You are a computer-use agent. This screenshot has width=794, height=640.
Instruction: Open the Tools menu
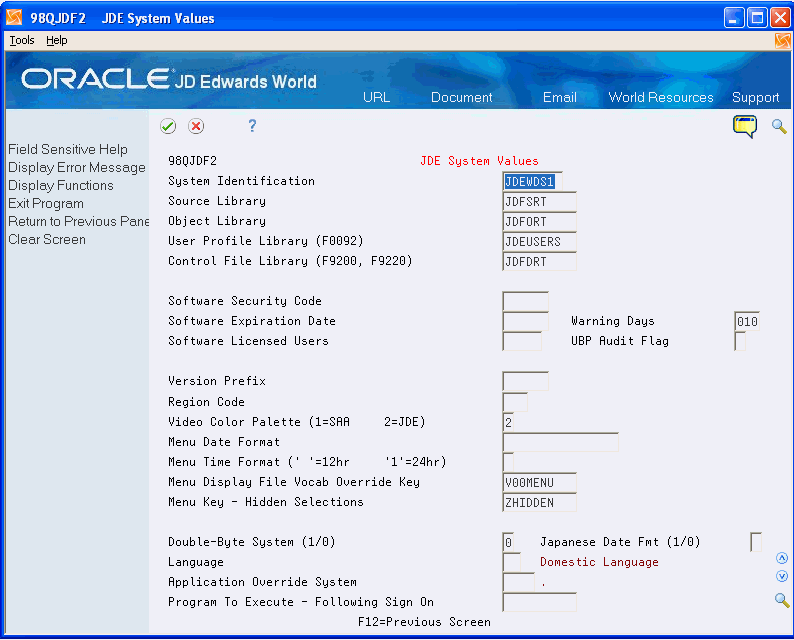coord(22,40)
